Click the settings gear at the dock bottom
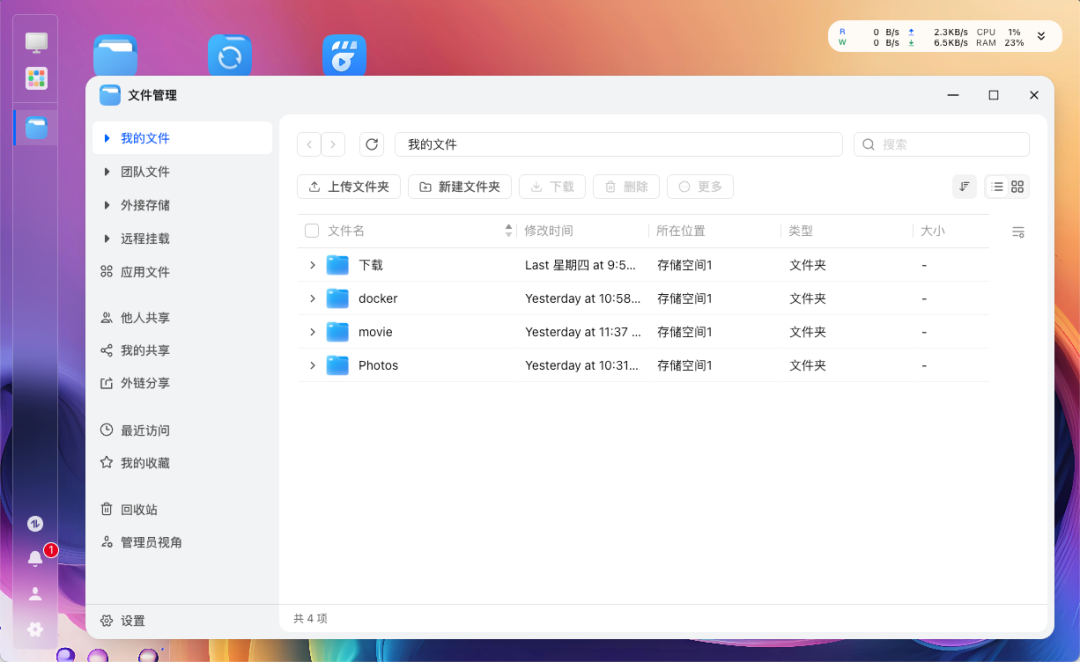Viewport: 1080px width, 662px height. pyautogui.click(x=36, y=629)
